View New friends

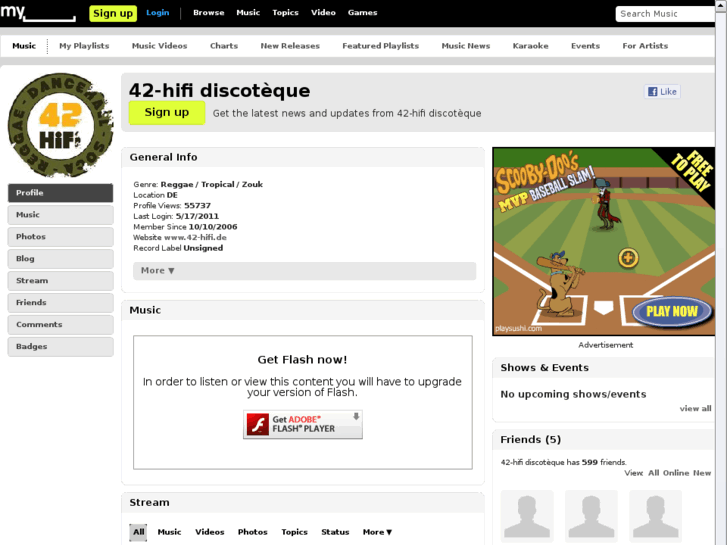(x=702, y=473)
